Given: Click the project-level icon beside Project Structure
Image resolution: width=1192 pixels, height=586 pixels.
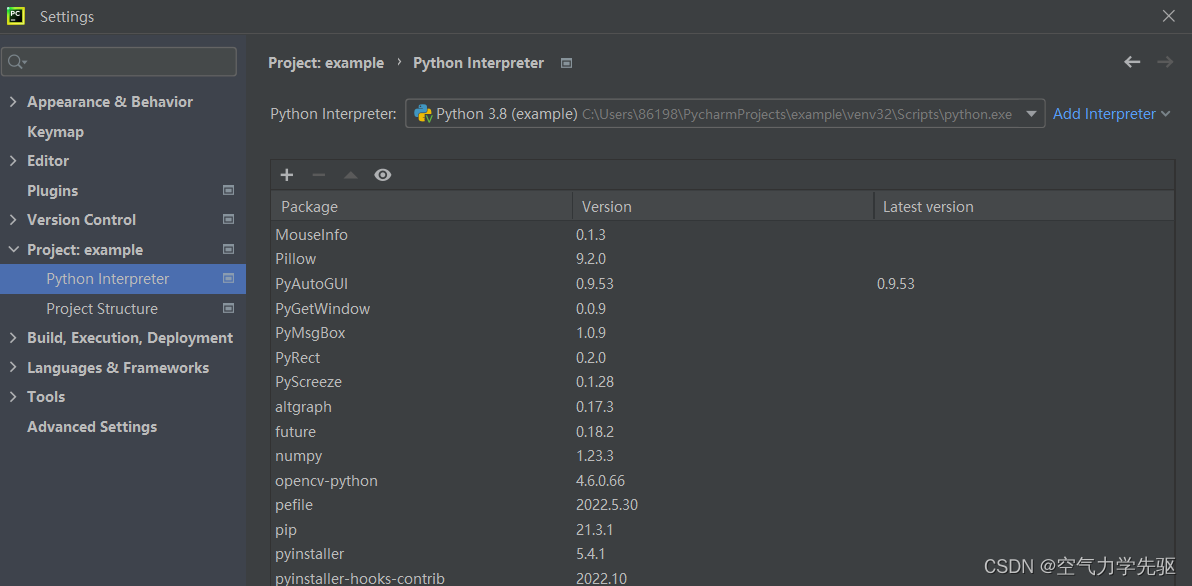Looking at the screenshot, I should click(228, 309).
